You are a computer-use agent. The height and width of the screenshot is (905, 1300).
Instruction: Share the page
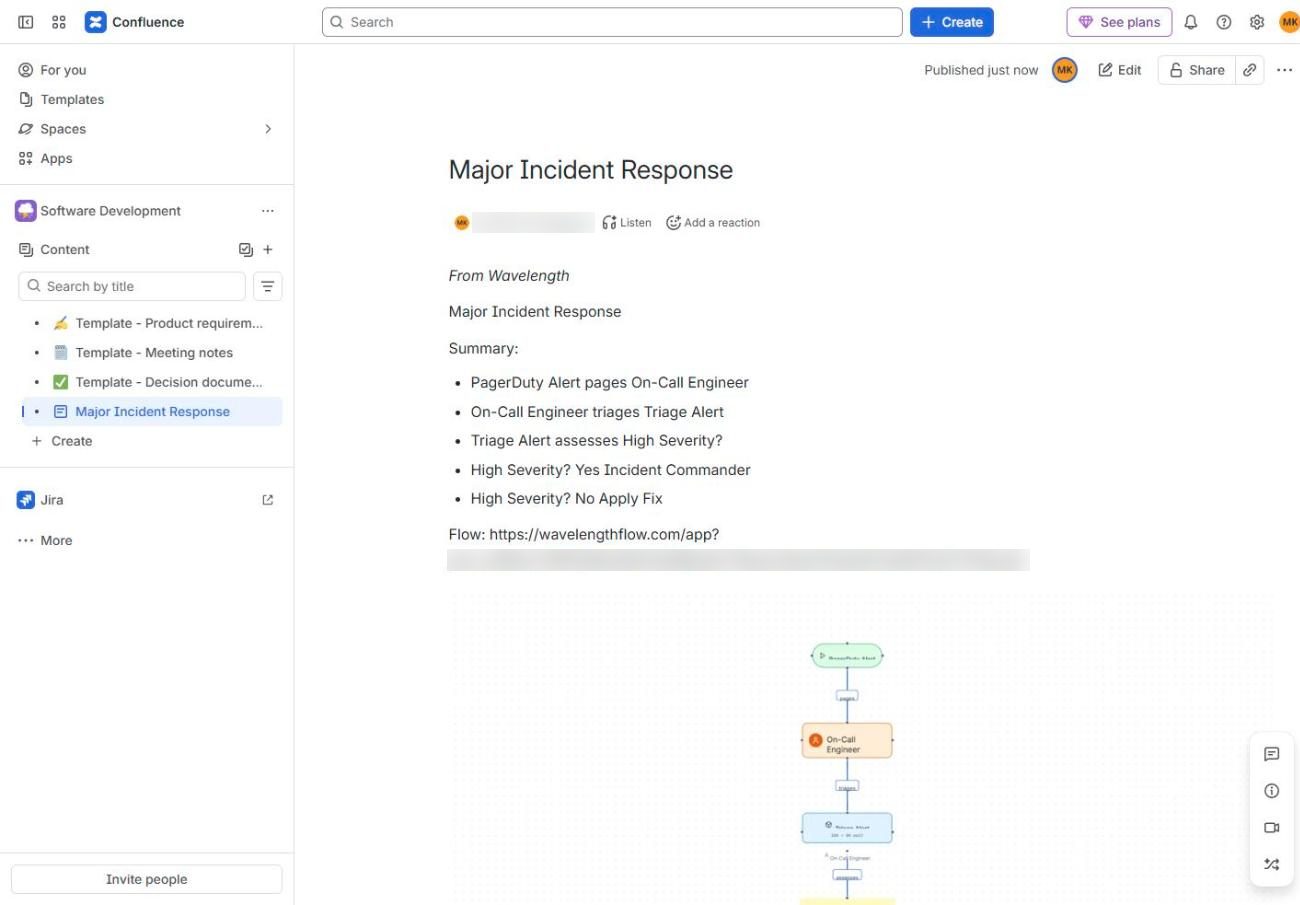[1196, 70]
